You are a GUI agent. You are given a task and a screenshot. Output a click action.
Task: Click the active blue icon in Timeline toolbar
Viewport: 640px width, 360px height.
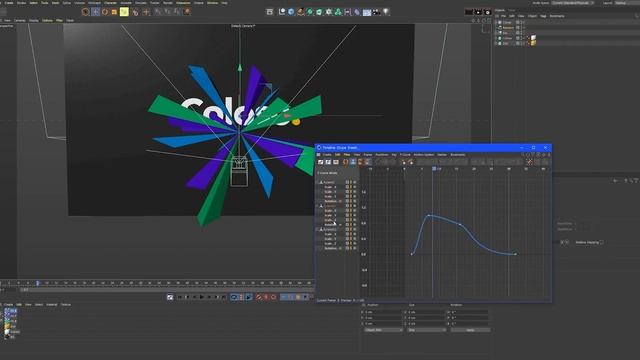(353, 162)
